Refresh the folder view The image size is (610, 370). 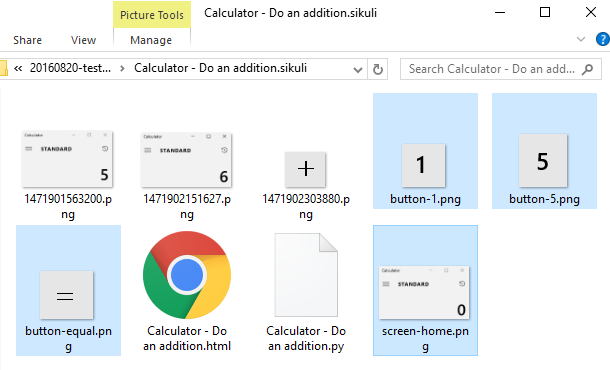click(377, 70)
